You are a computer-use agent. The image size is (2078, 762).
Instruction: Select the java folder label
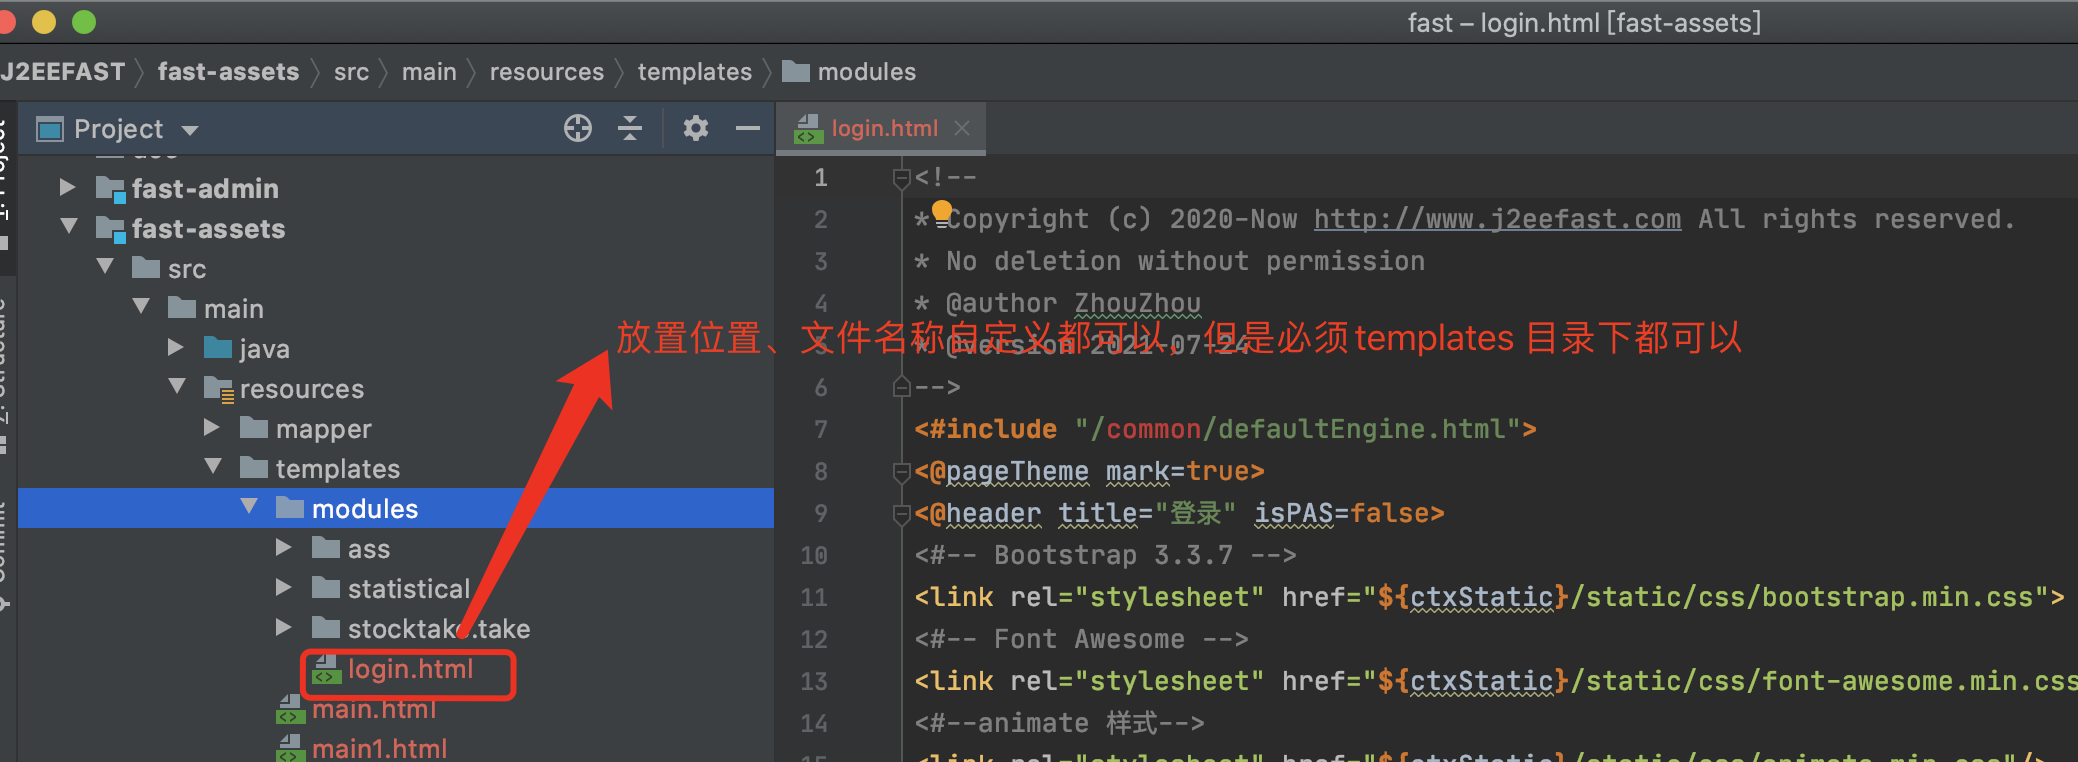pos(265,349)
